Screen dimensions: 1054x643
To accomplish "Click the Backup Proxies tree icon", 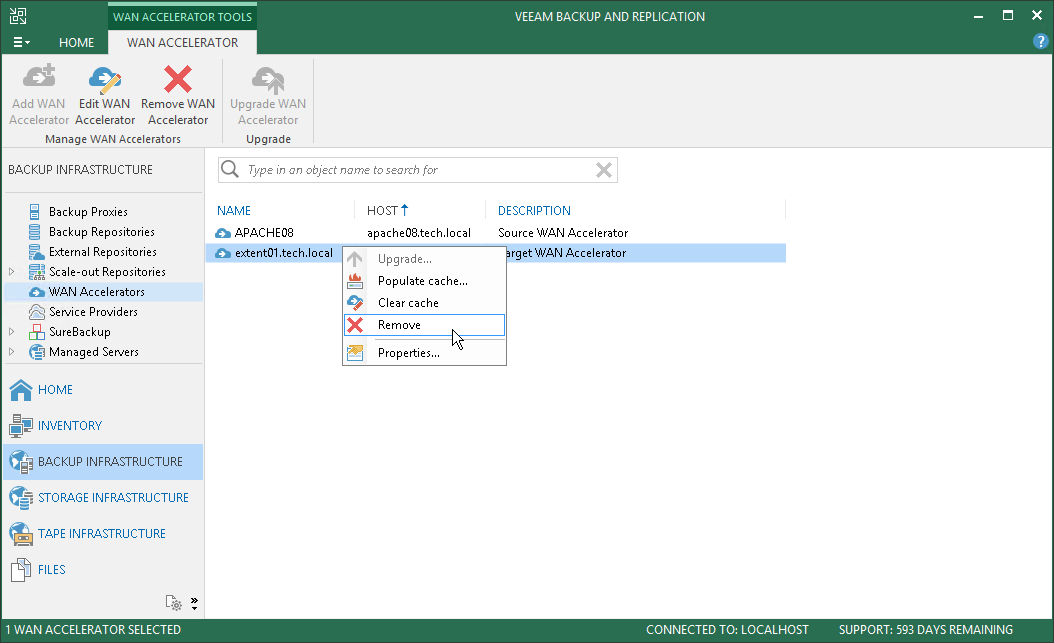I will pyautogui.click(x=34, y=212).
